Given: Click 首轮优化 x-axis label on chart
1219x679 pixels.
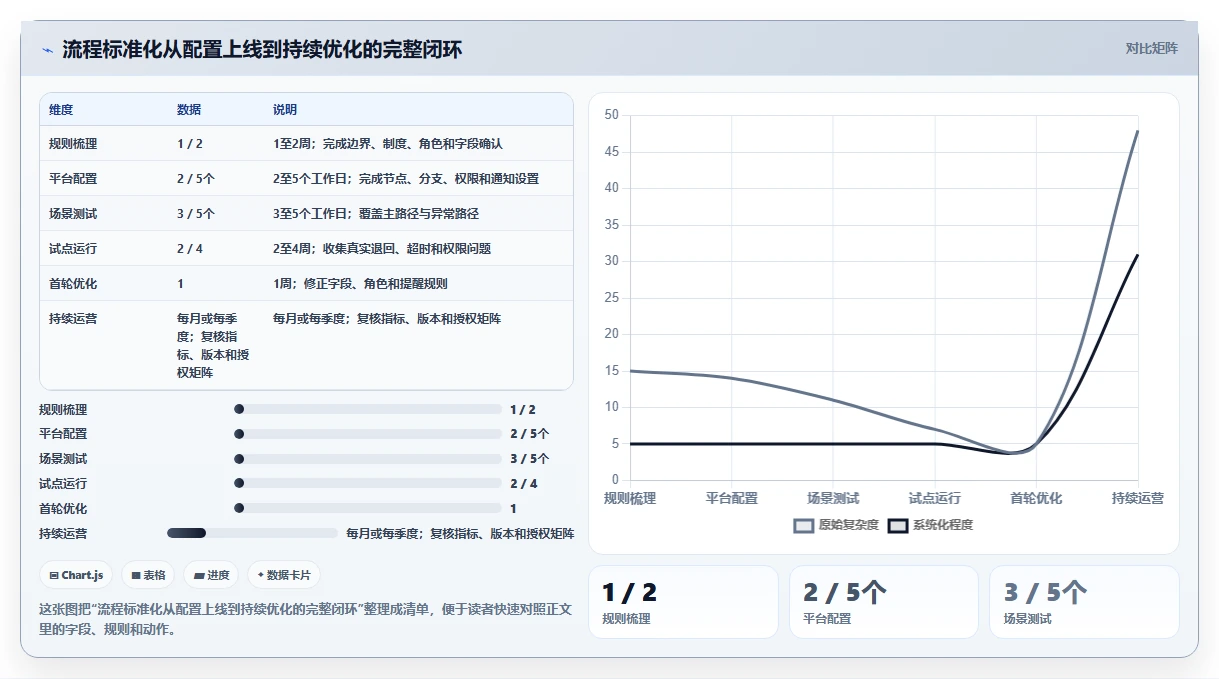Looking at the screenshot, I should pyautogui.click(x=1036, y=498).
